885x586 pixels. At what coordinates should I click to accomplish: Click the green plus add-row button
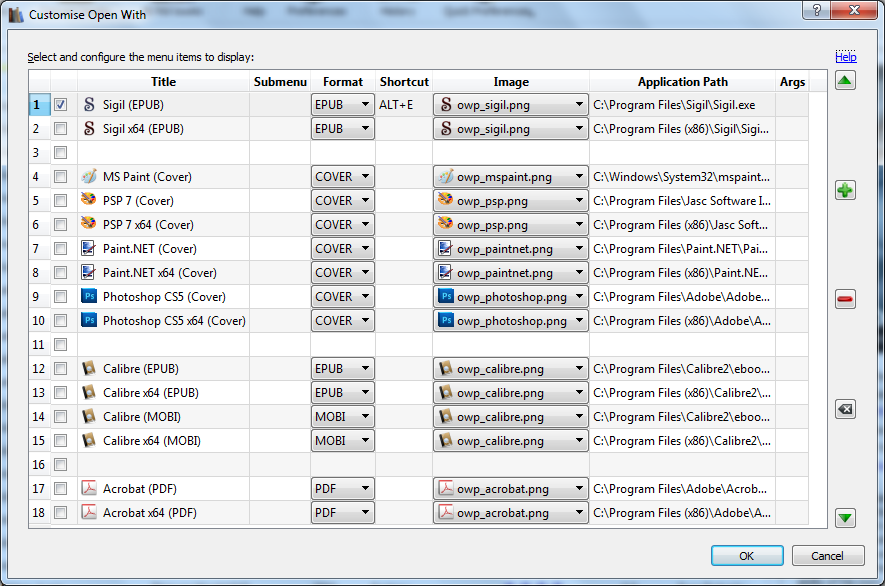tap(845, 190)
